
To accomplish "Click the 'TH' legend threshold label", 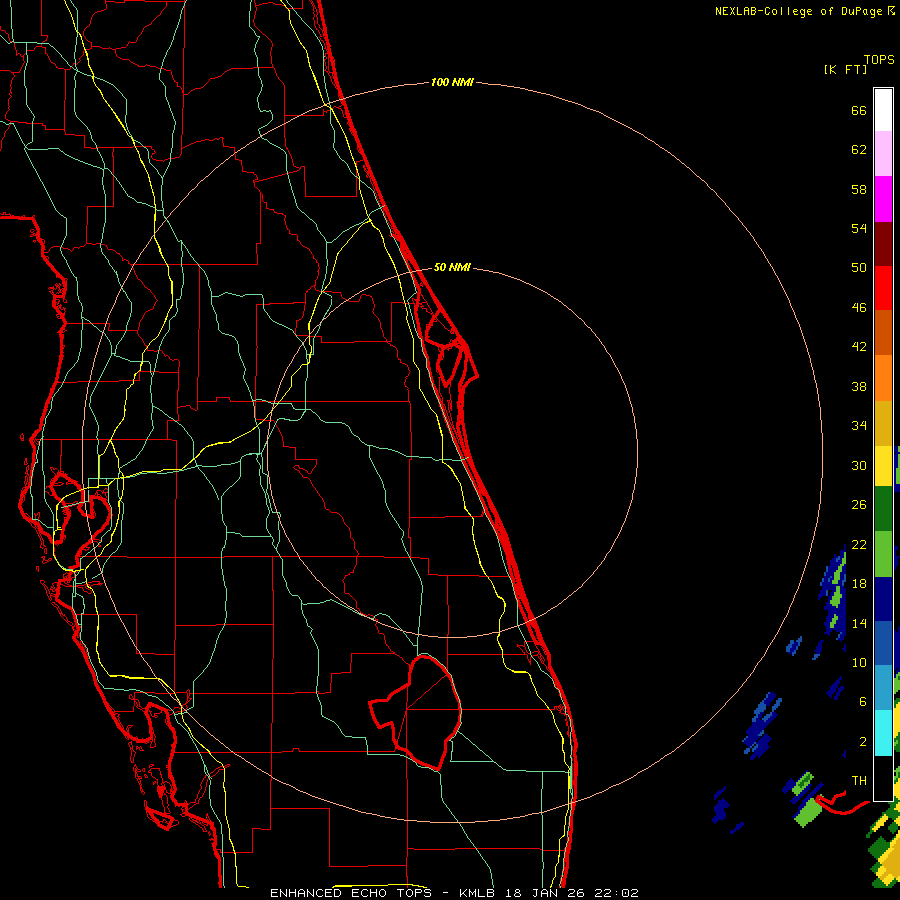I will coord(859,780).
